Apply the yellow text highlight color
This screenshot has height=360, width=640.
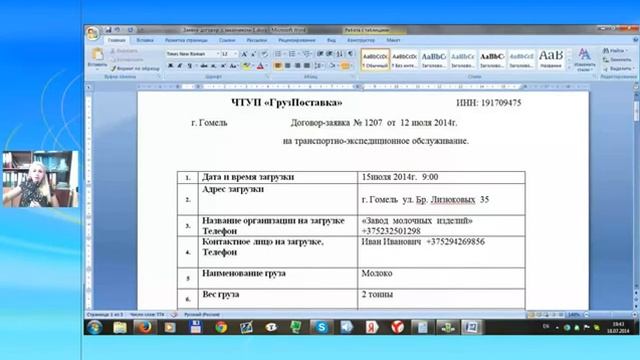[246, 66]
